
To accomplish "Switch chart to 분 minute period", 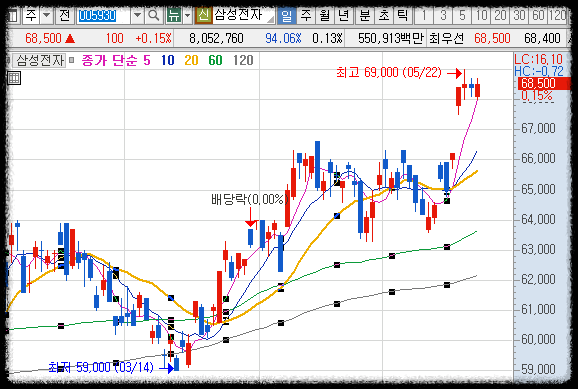I will point(365,16).
